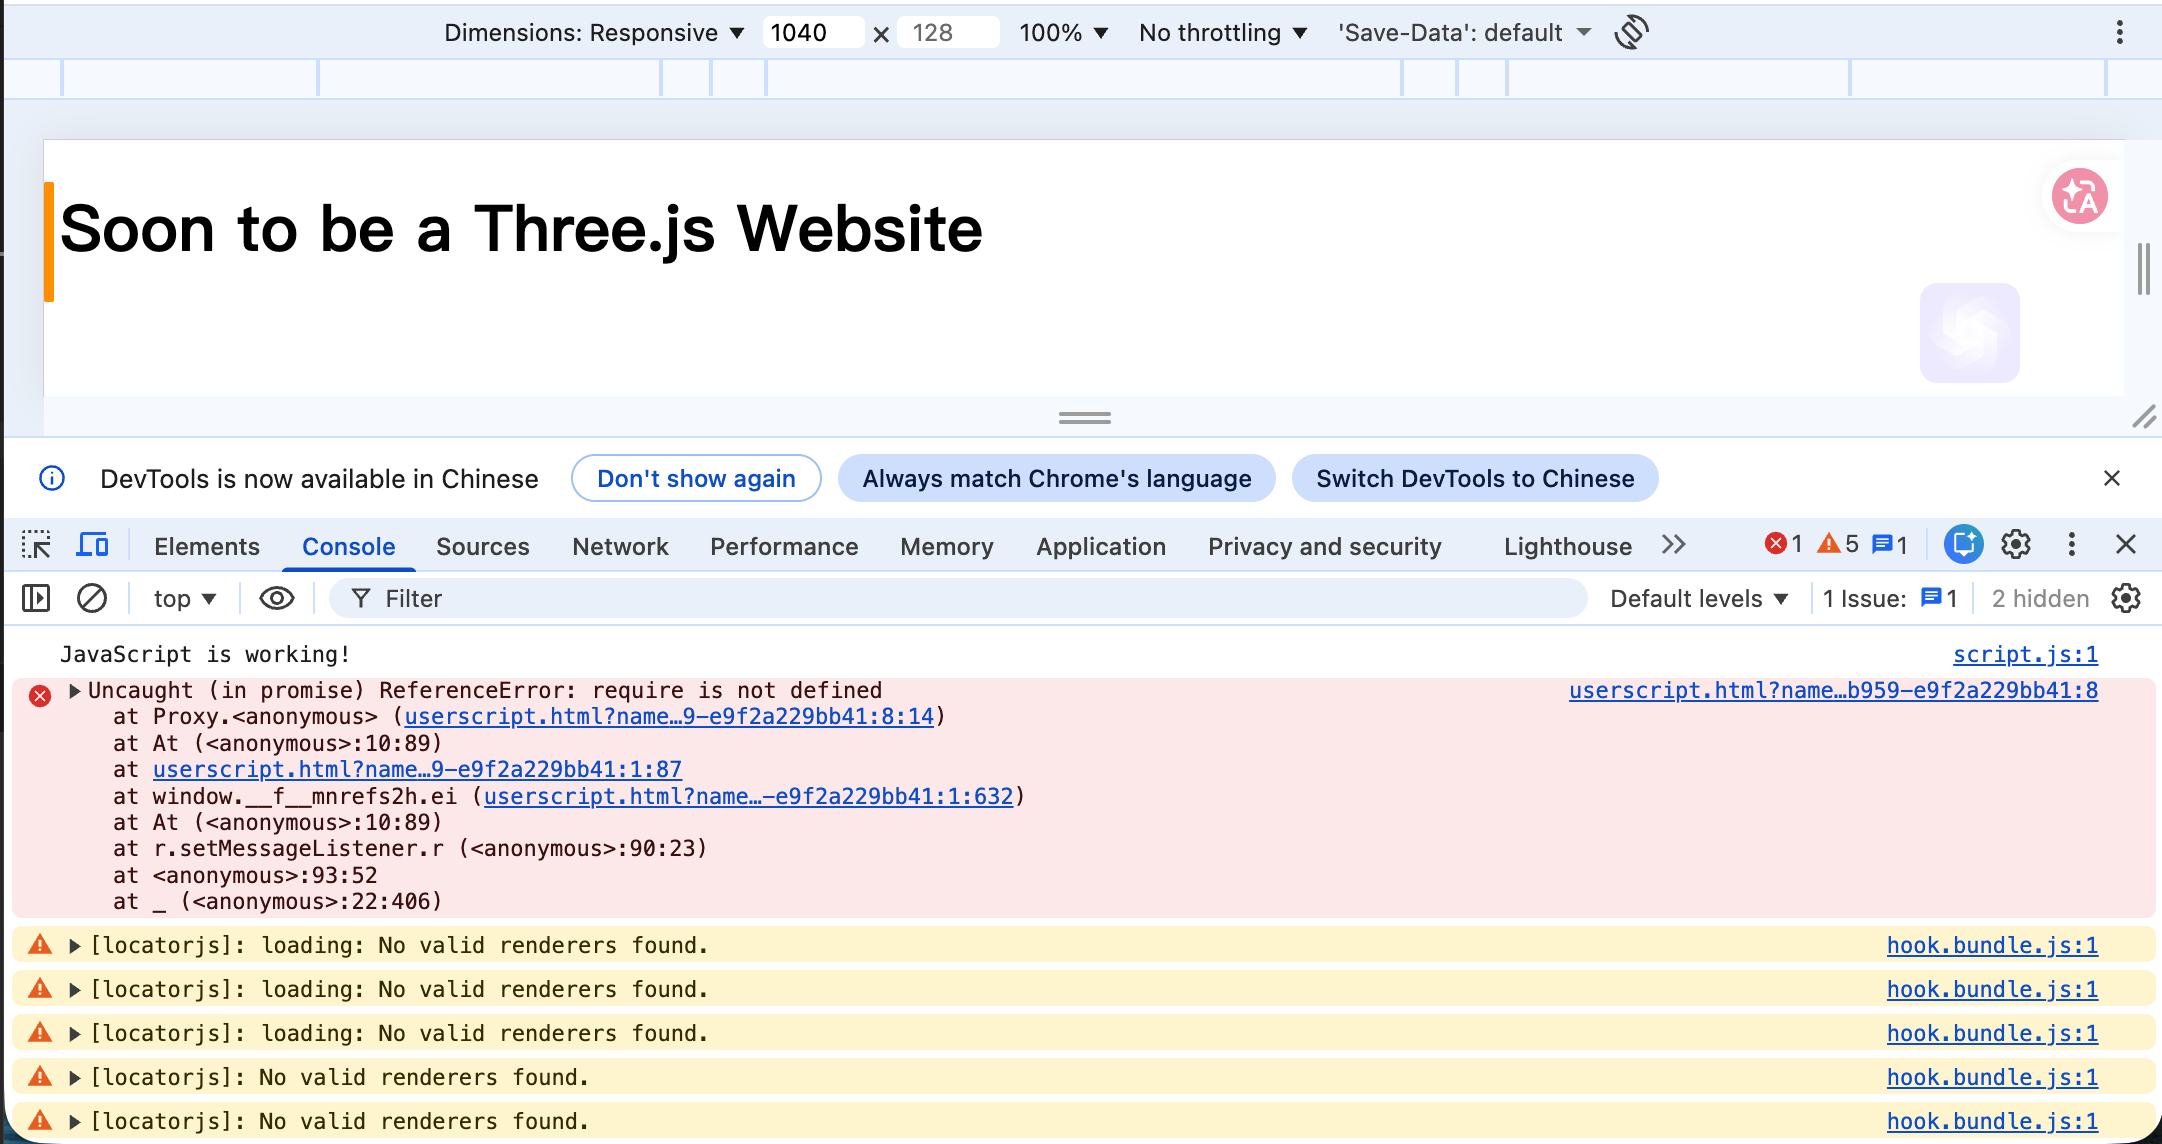Click the info icon in the notification bar
Screen dimensions: 2162x1144
pyautogui.click(x=52, y=478)
